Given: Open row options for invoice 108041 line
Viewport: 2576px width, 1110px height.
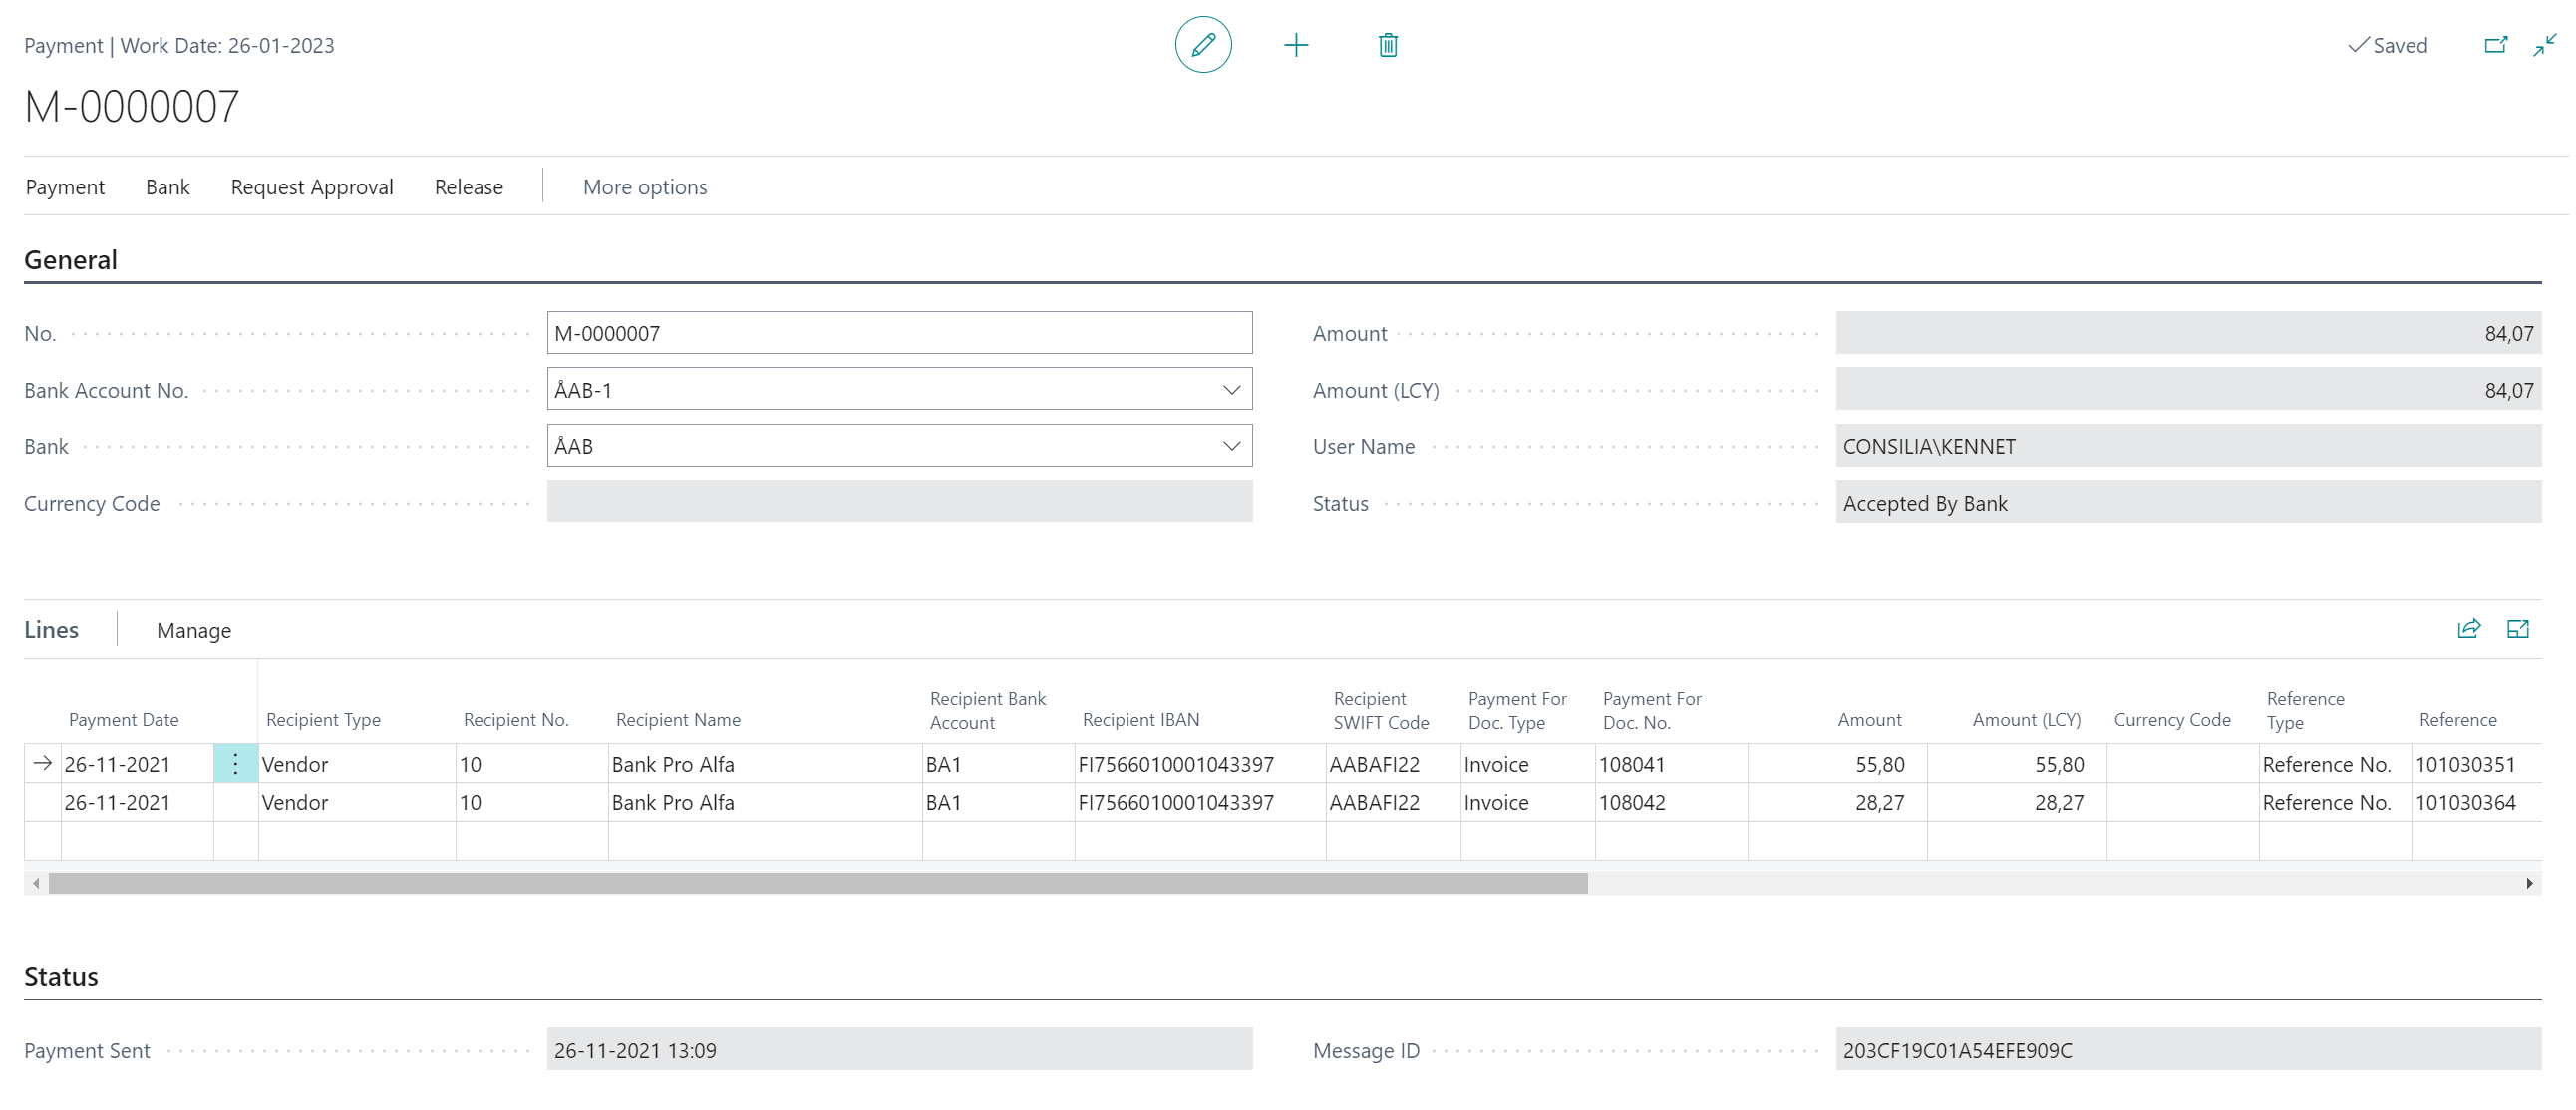Looking at the screenshot, I should tap(236, 764).
